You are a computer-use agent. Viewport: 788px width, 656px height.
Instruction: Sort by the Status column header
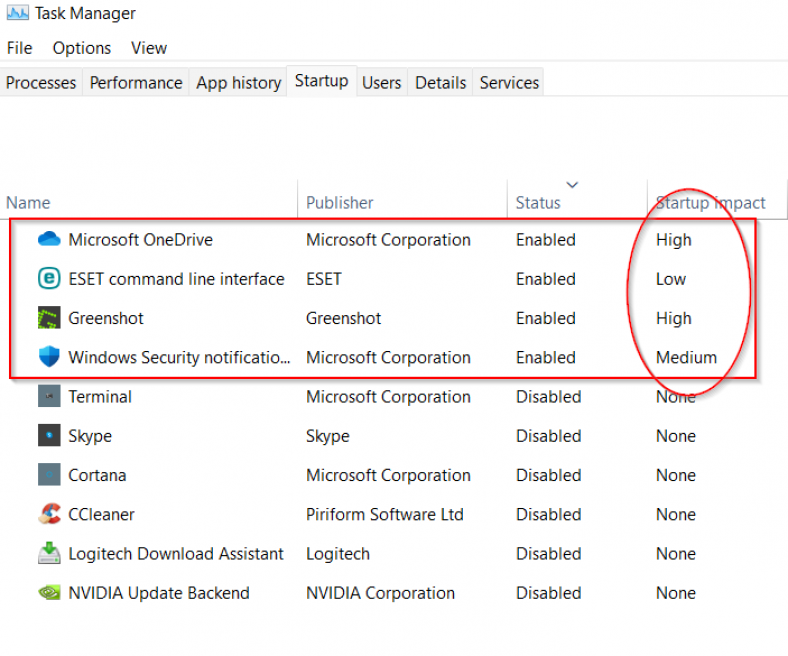point(538,203)
